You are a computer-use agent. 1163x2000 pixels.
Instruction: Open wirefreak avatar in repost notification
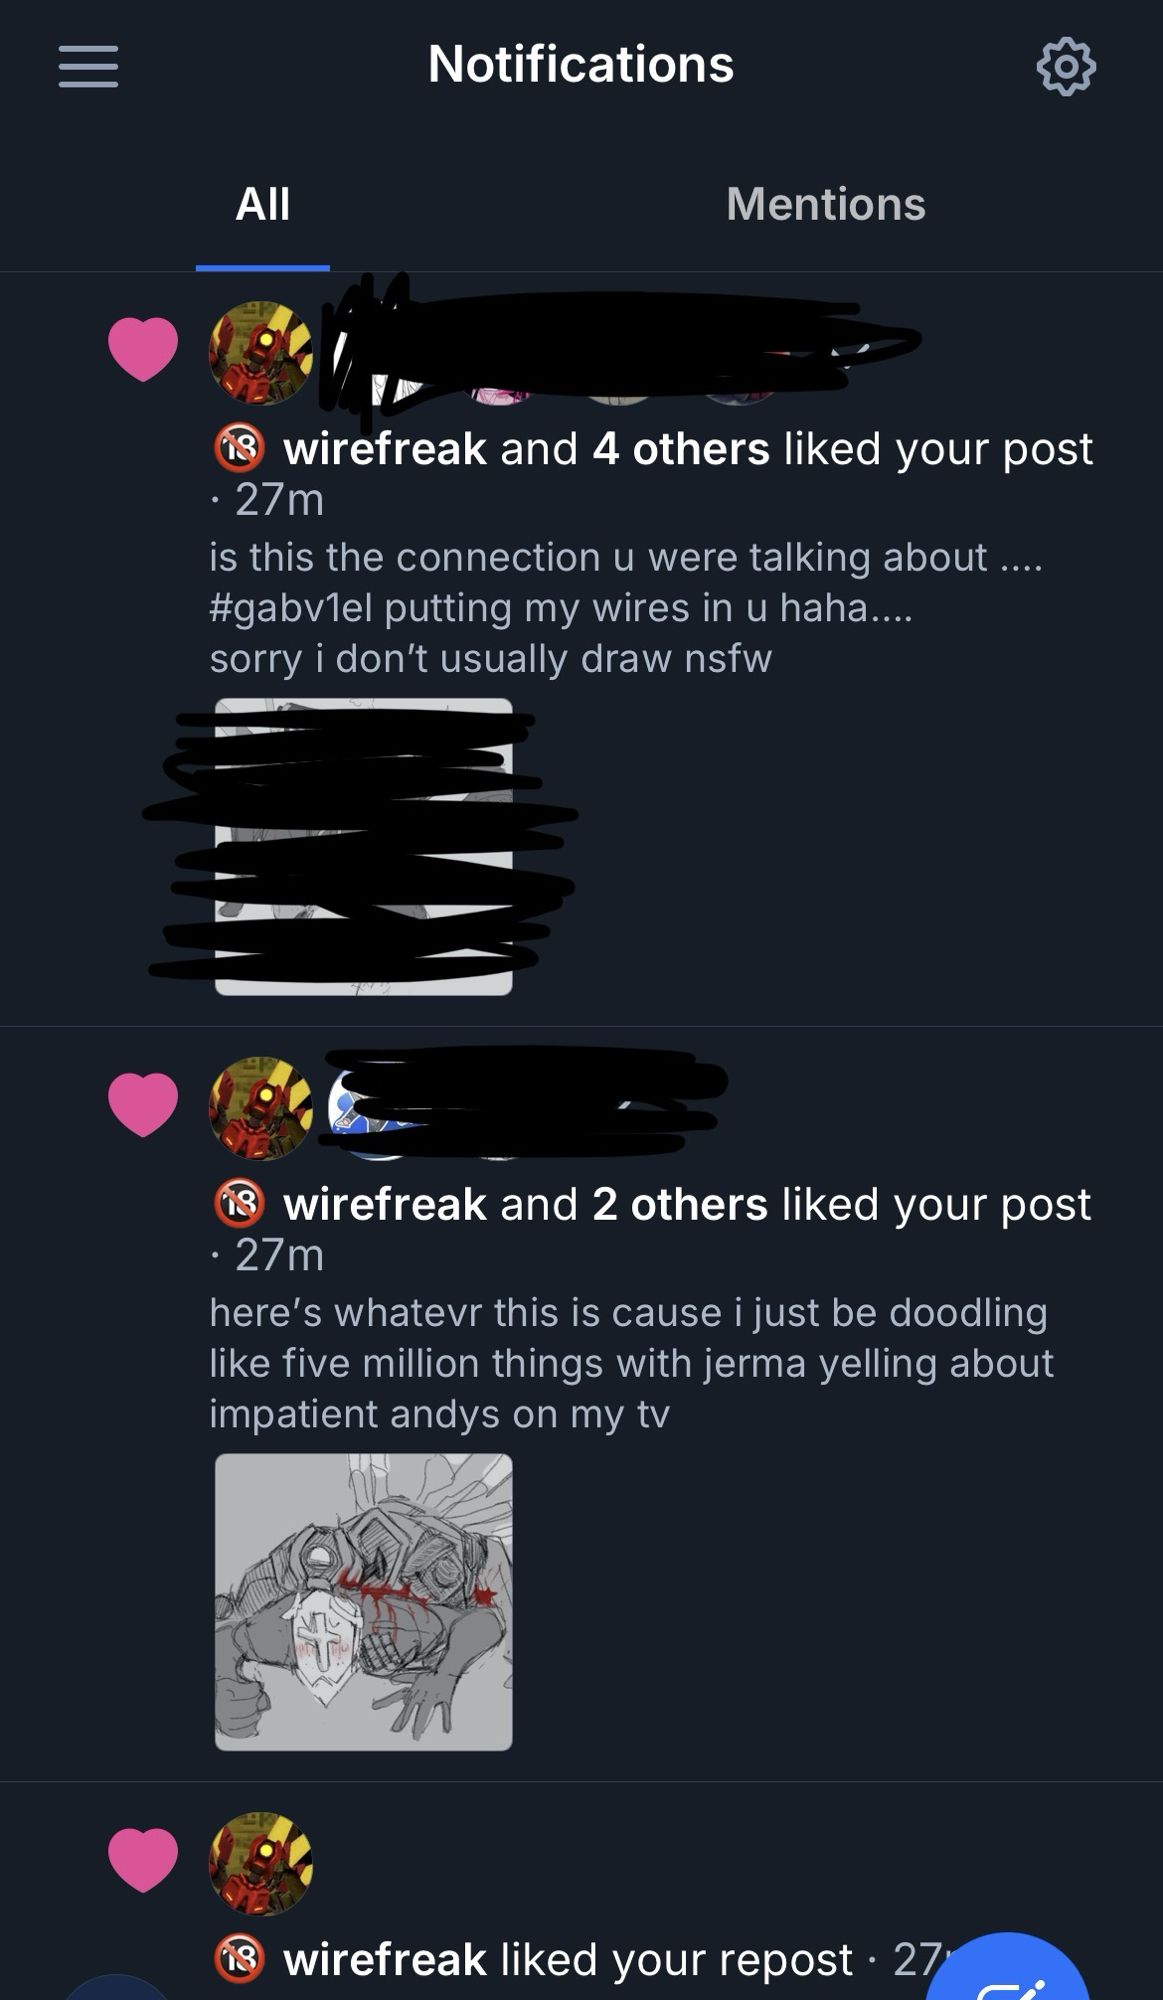tap(261, 1863)
